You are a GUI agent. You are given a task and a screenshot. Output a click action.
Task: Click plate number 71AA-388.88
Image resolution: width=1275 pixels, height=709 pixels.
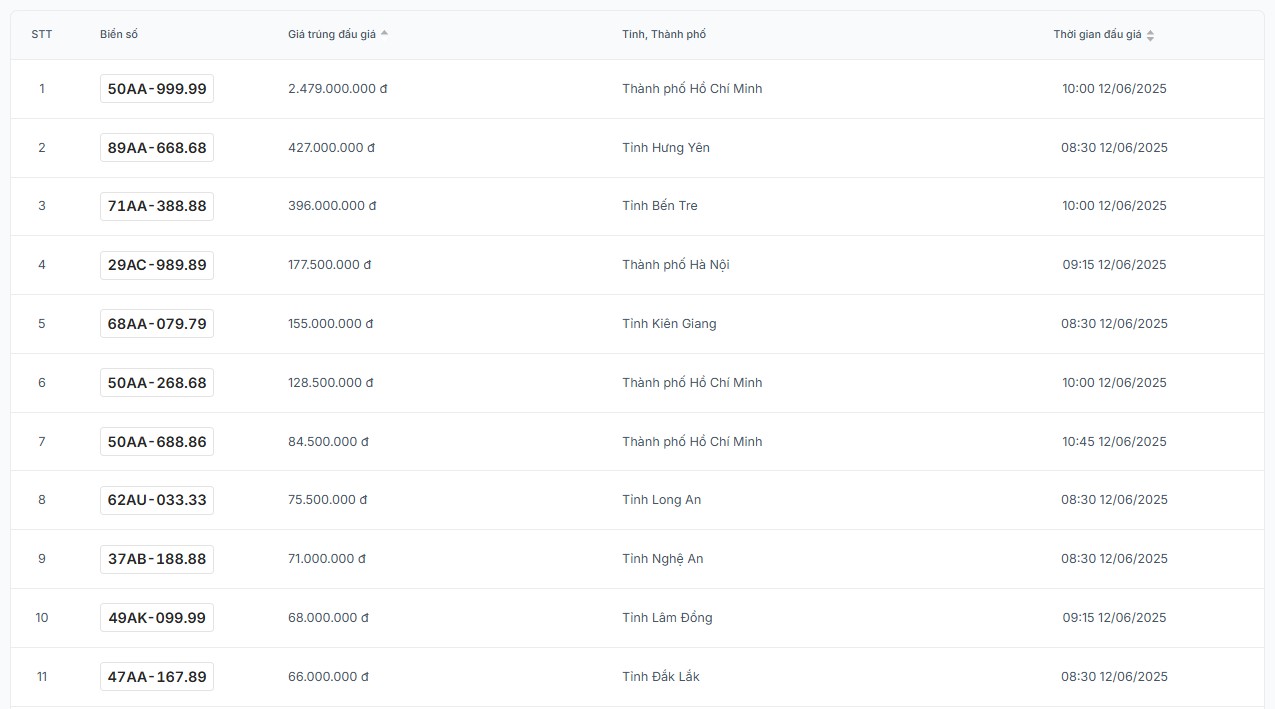tap(157, 206)
